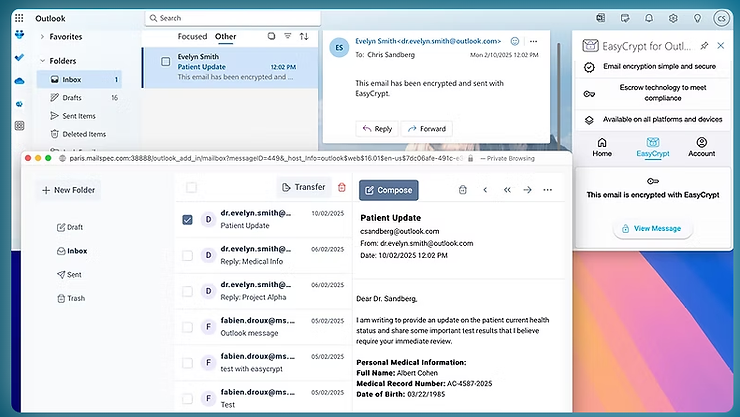Click the Outlook Search field

[x=233, y=18]
